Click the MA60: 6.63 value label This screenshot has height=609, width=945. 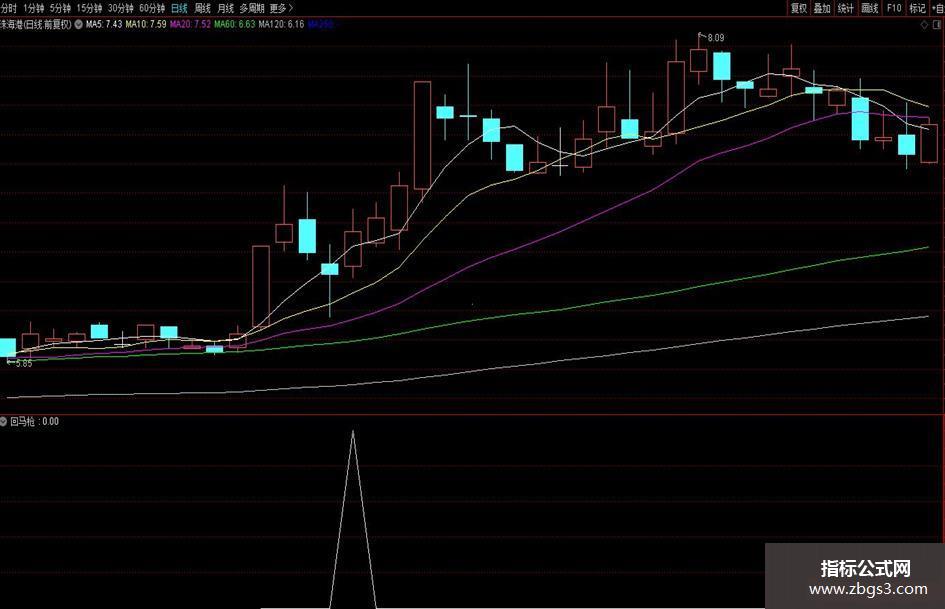click(235, 25)
